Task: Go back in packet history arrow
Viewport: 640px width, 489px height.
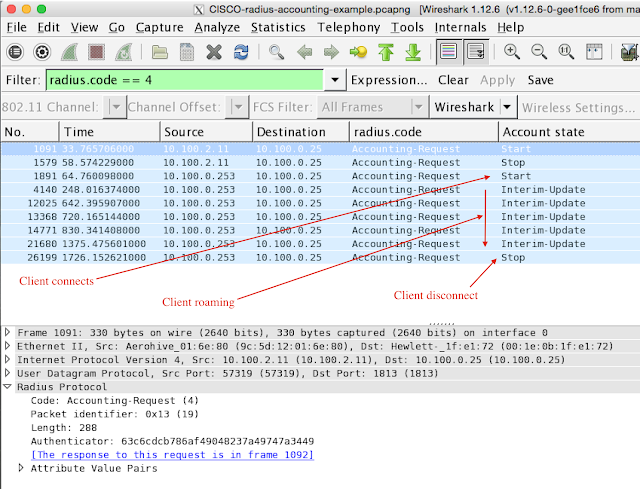Action: pos(304,52)
